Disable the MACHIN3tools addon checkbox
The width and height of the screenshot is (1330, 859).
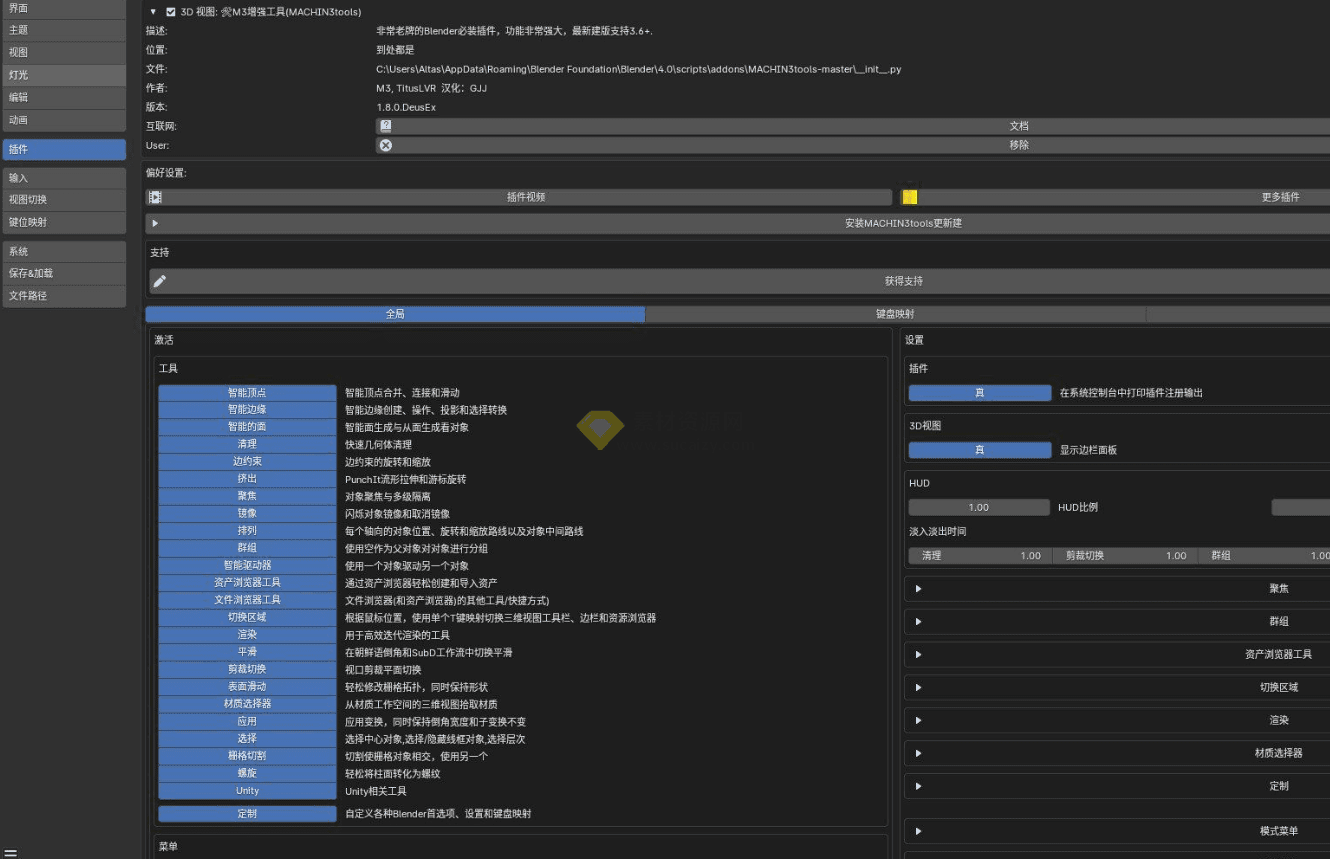168,11
